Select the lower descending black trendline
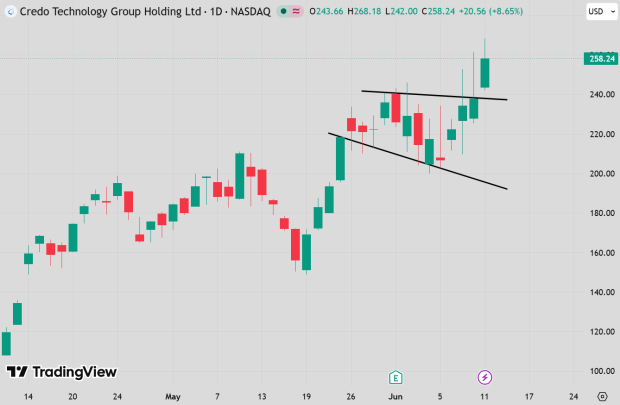Image resolution: width=620 pixels, height=405 pixels. [x=418, y=161]
